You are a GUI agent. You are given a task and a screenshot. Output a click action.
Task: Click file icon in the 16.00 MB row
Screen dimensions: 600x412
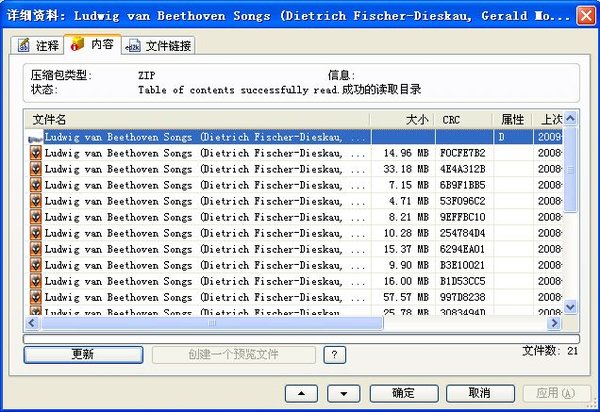(x=36, y=282)
